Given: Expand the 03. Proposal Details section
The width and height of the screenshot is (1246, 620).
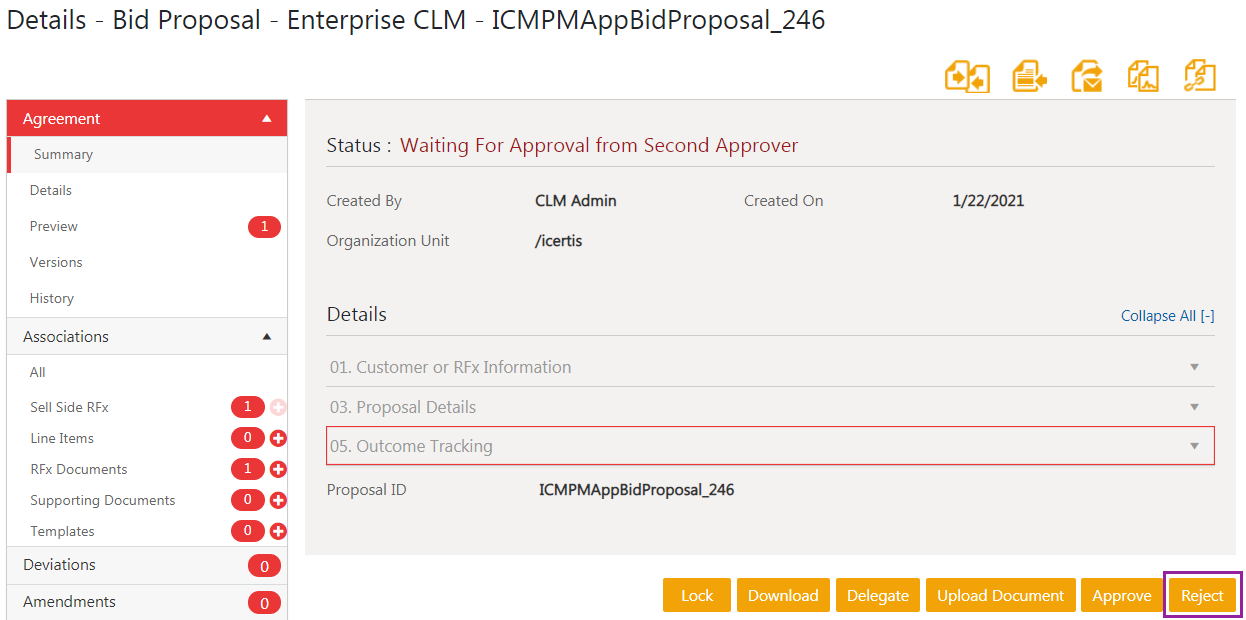Looking at the screenshot, I should tap(1194, 407).
